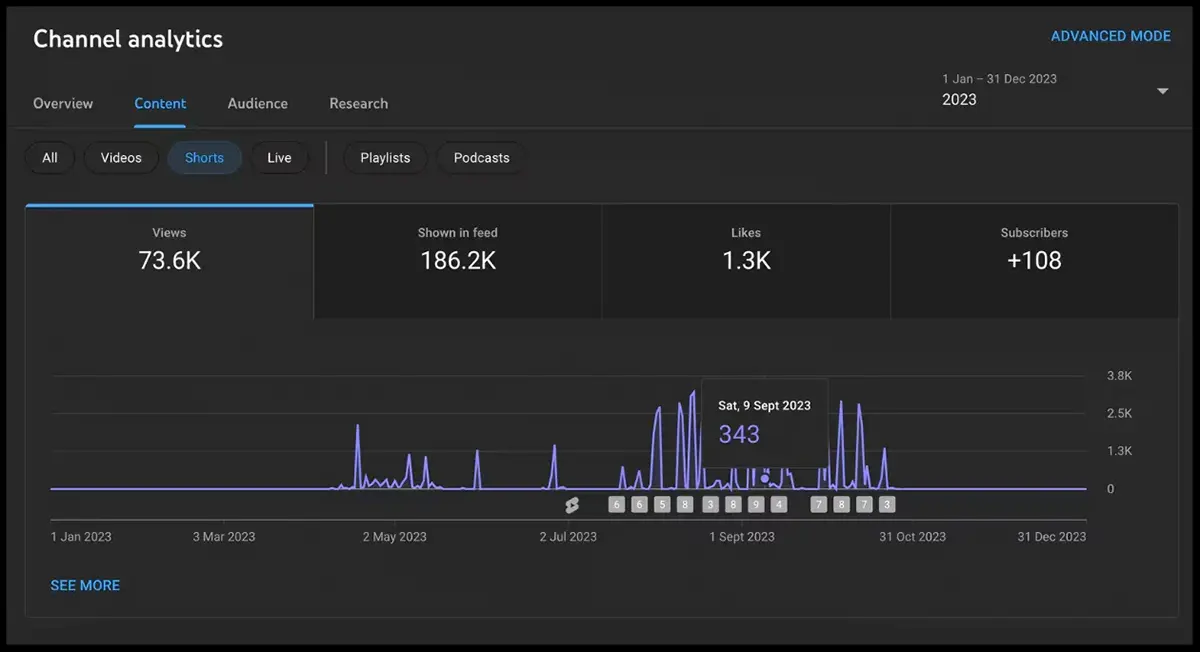Toggle the Live filter chip
Image resolution: width=1200 pixels, height=652 pixels.
[279, 158]
